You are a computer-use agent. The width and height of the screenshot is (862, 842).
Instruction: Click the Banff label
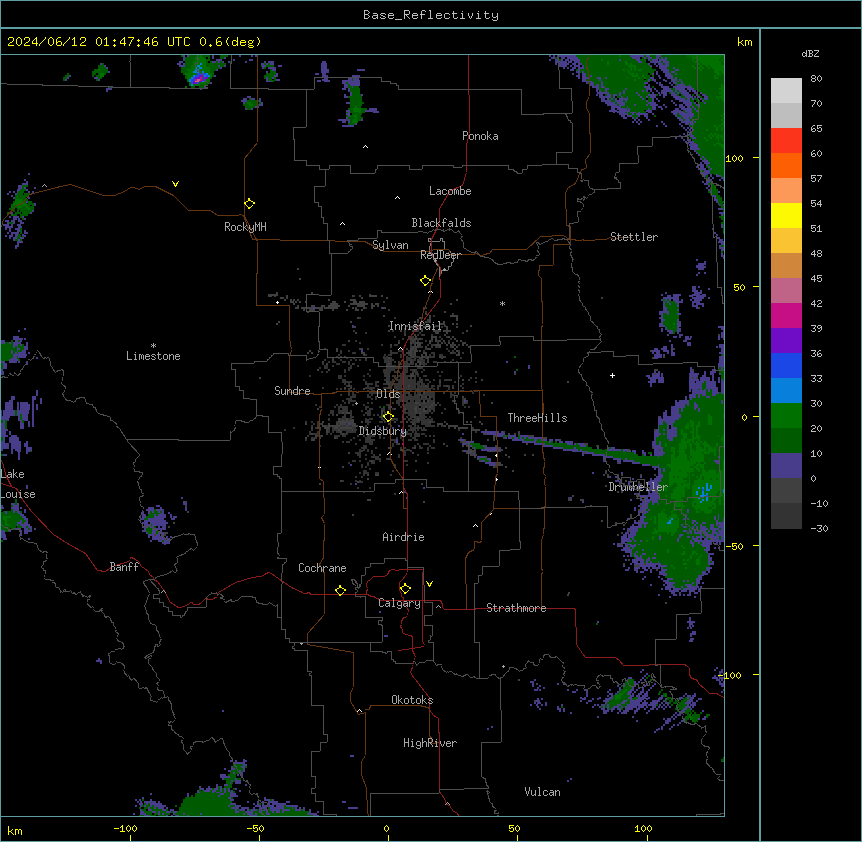click(x=124, y=567)
